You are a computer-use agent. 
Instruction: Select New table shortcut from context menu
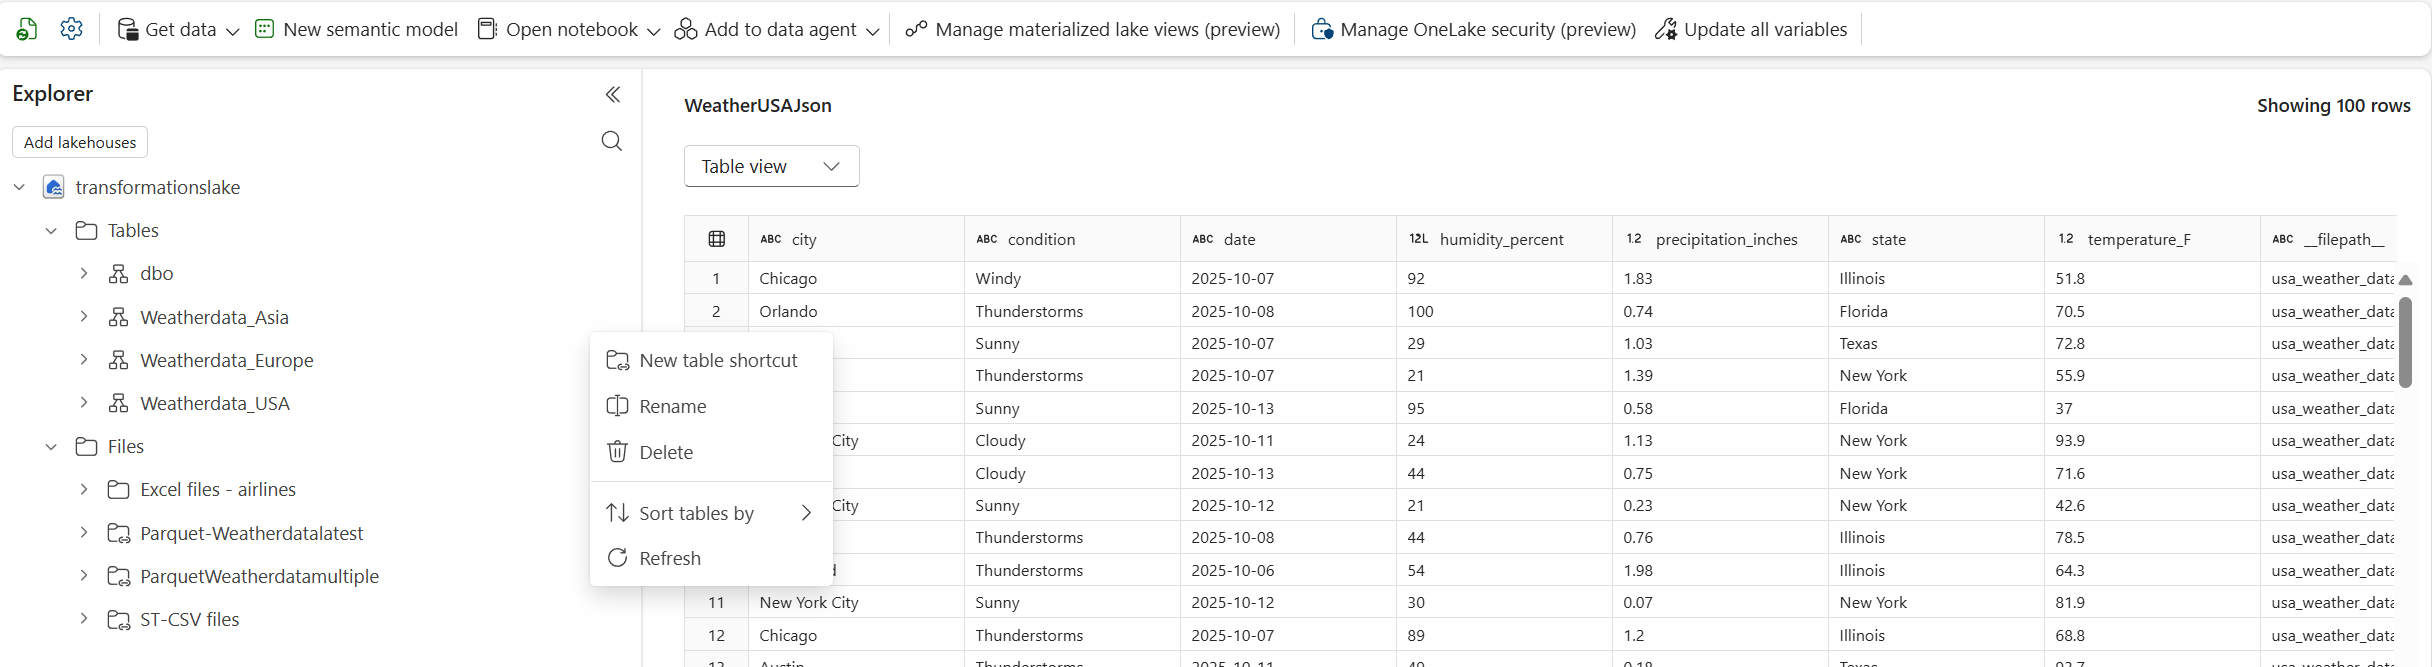(717, 360)
